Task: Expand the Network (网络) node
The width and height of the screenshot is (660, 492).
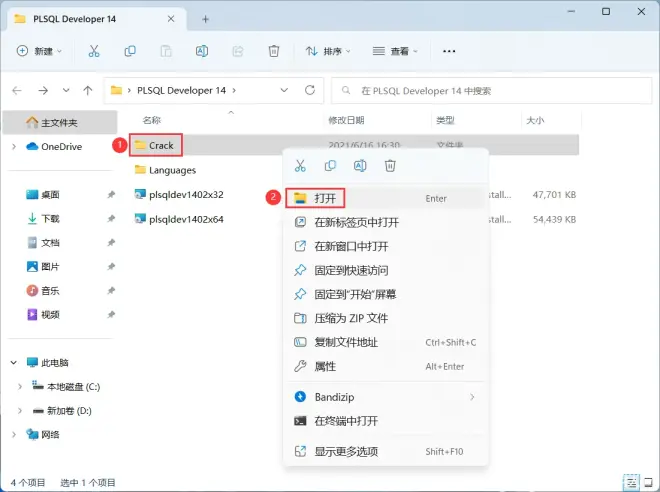Action: coord(14,434)
